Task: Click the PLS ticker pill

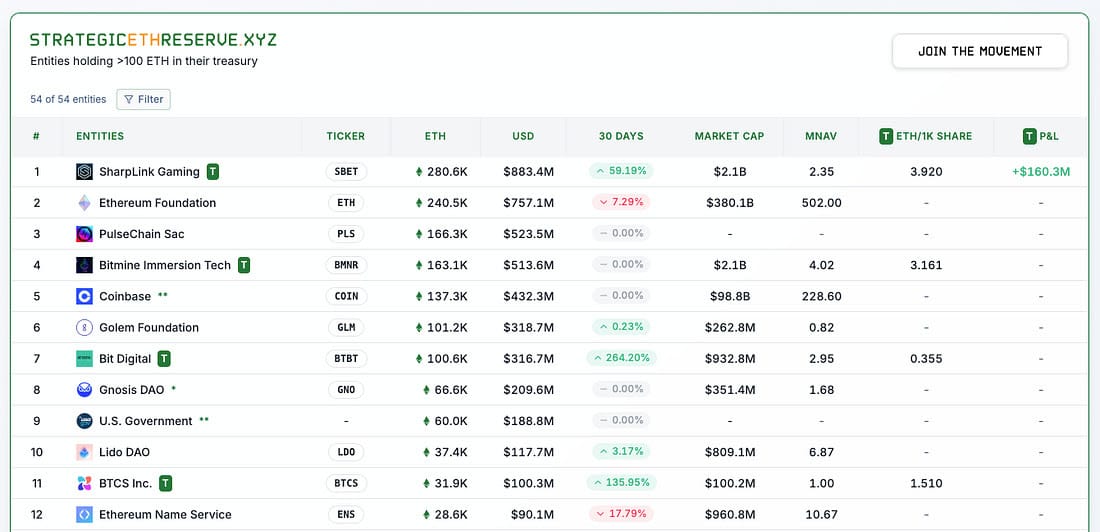Action: tap(346, 234)
